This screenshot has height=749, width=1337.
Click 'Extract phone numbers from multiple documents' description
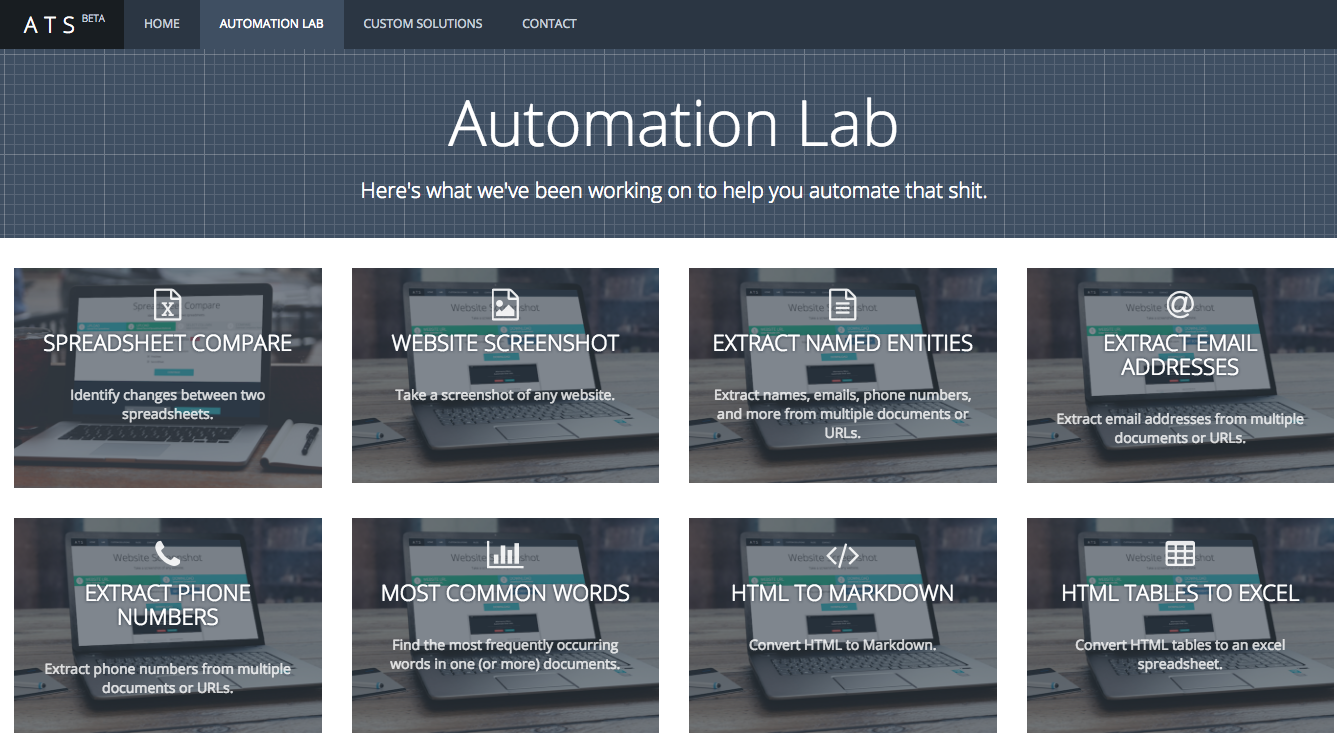click(168, 678)
